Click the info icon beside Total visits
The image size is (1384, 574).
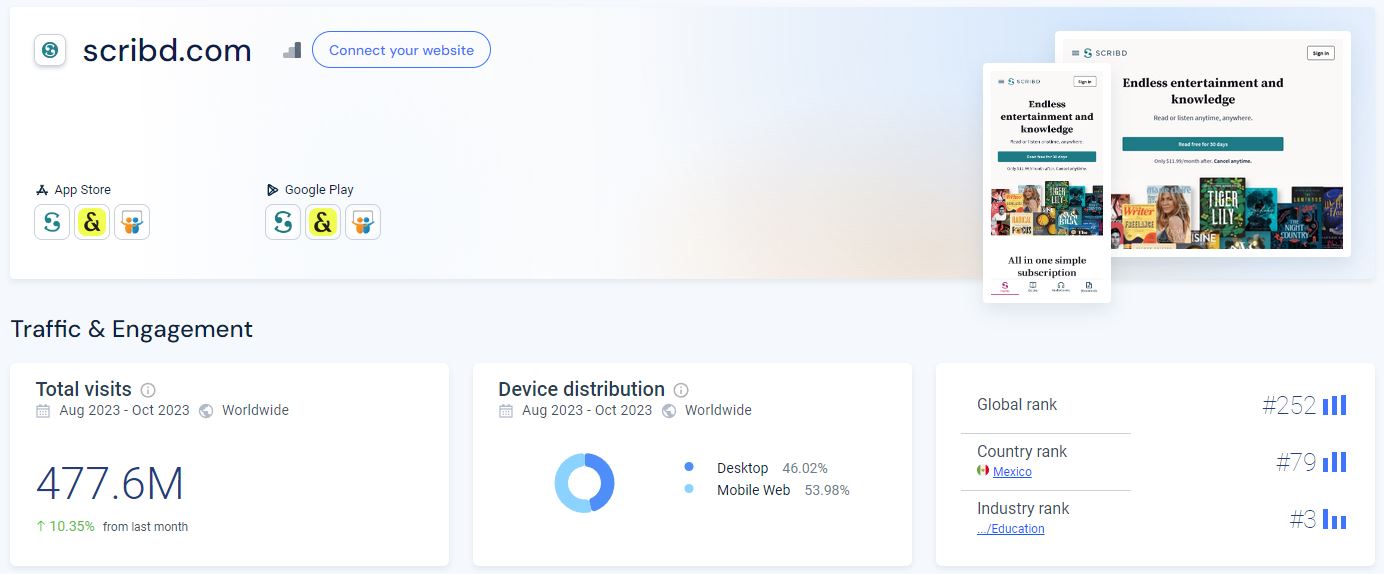tap(148, 390)
